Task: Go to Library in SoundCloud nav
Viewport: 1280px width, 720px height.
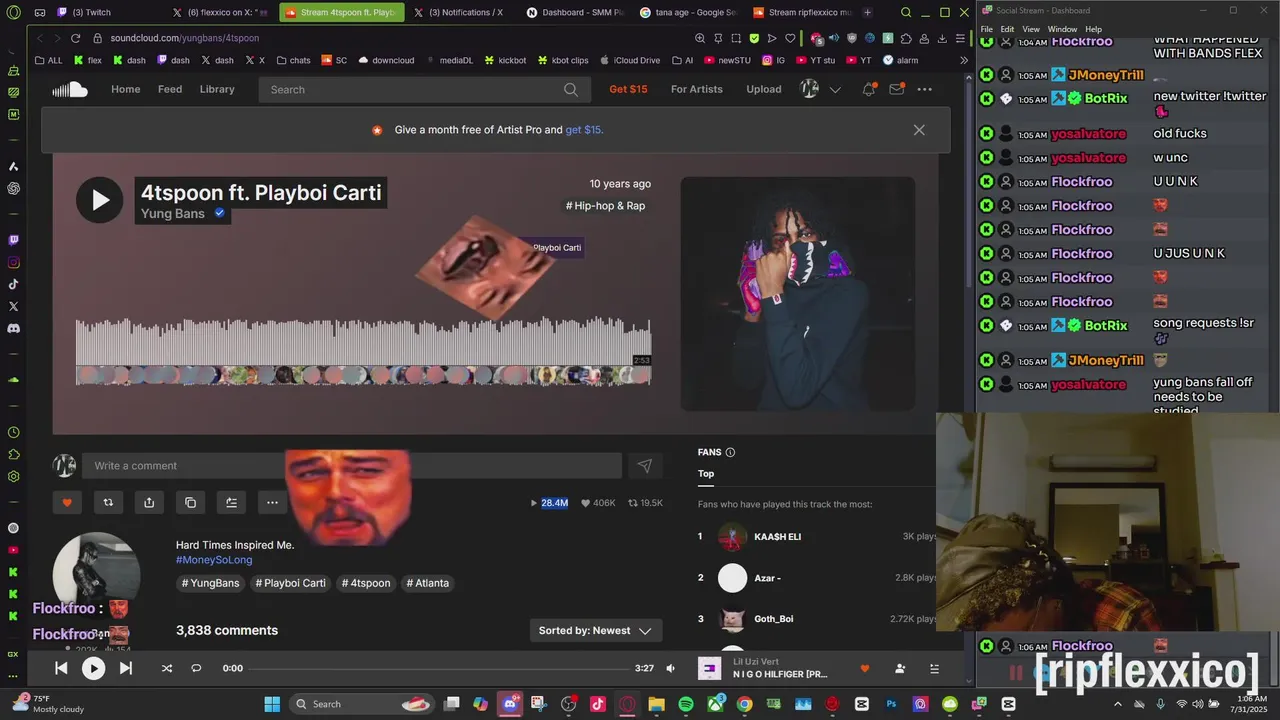Action: [217, 89]
